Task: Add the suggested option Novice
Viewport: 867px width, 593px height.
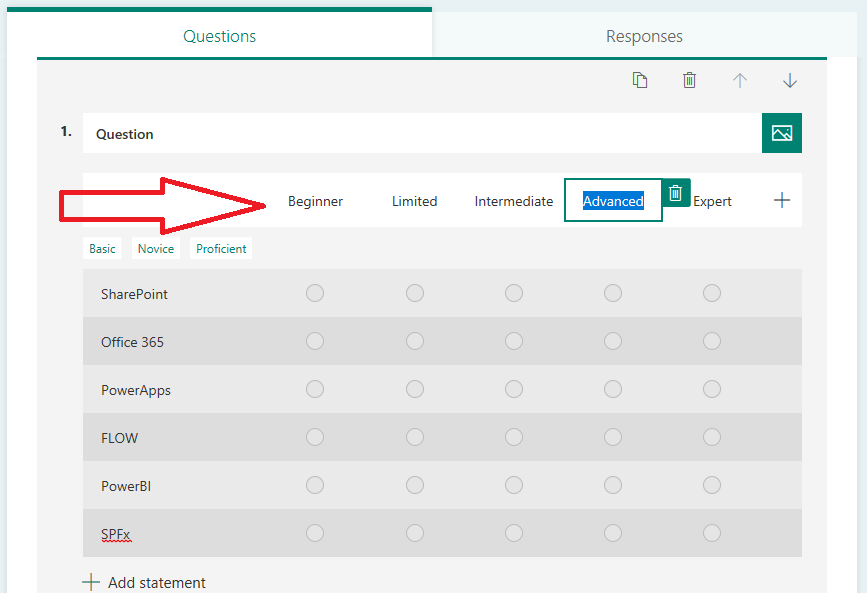Action: click(156, 248)
